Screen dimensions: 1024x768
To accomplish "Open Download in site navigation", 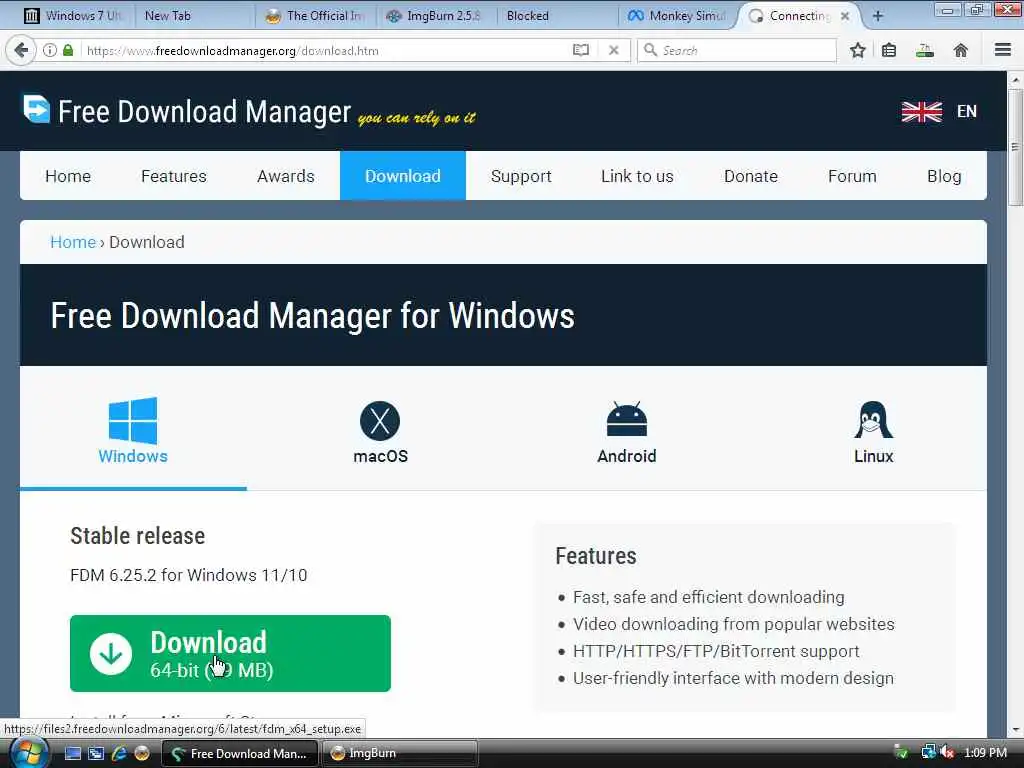I will 403,176.
